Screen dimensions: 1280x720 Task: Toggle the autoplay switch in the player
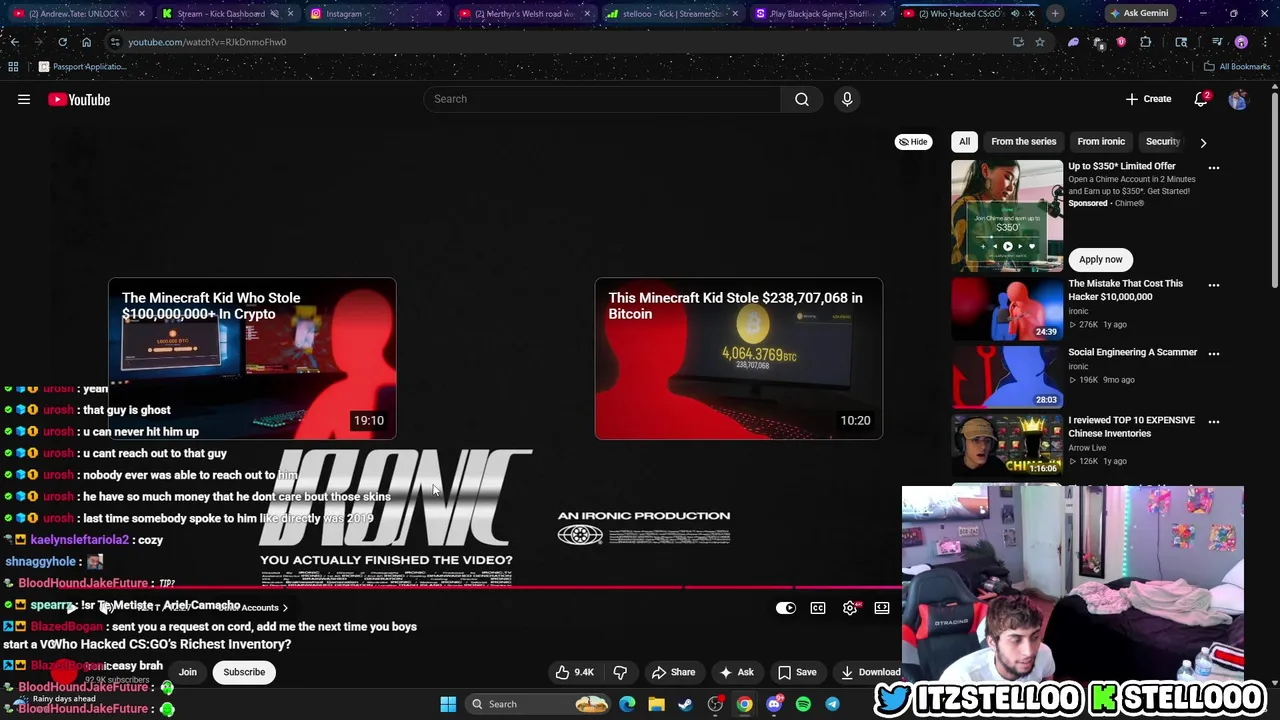(x=786, y=608)
